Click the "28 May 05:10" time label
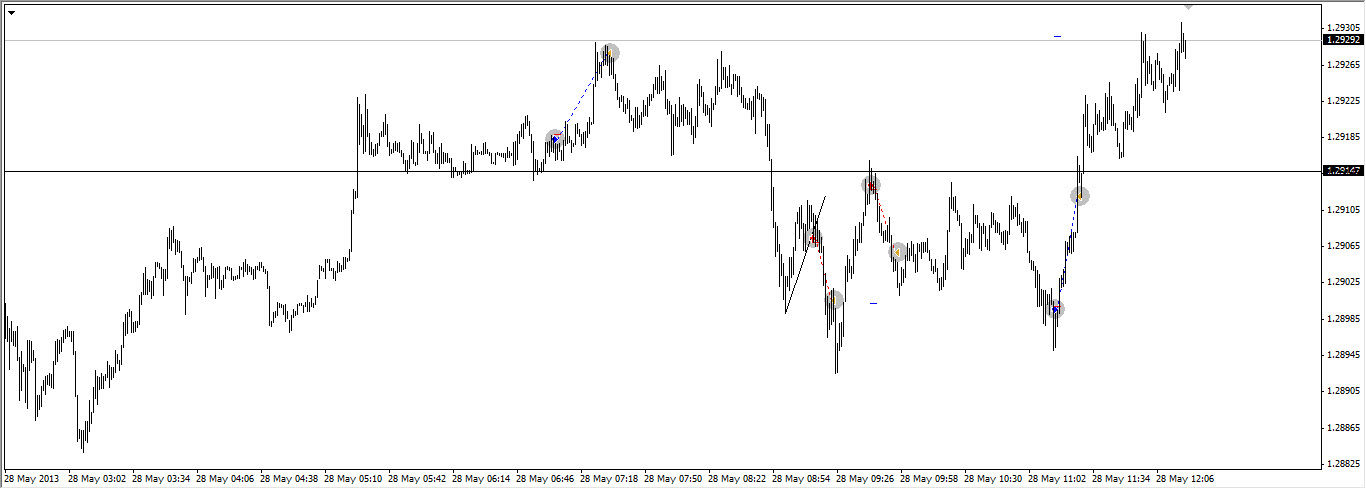1366x489 pixels. (x=354, y=479)
